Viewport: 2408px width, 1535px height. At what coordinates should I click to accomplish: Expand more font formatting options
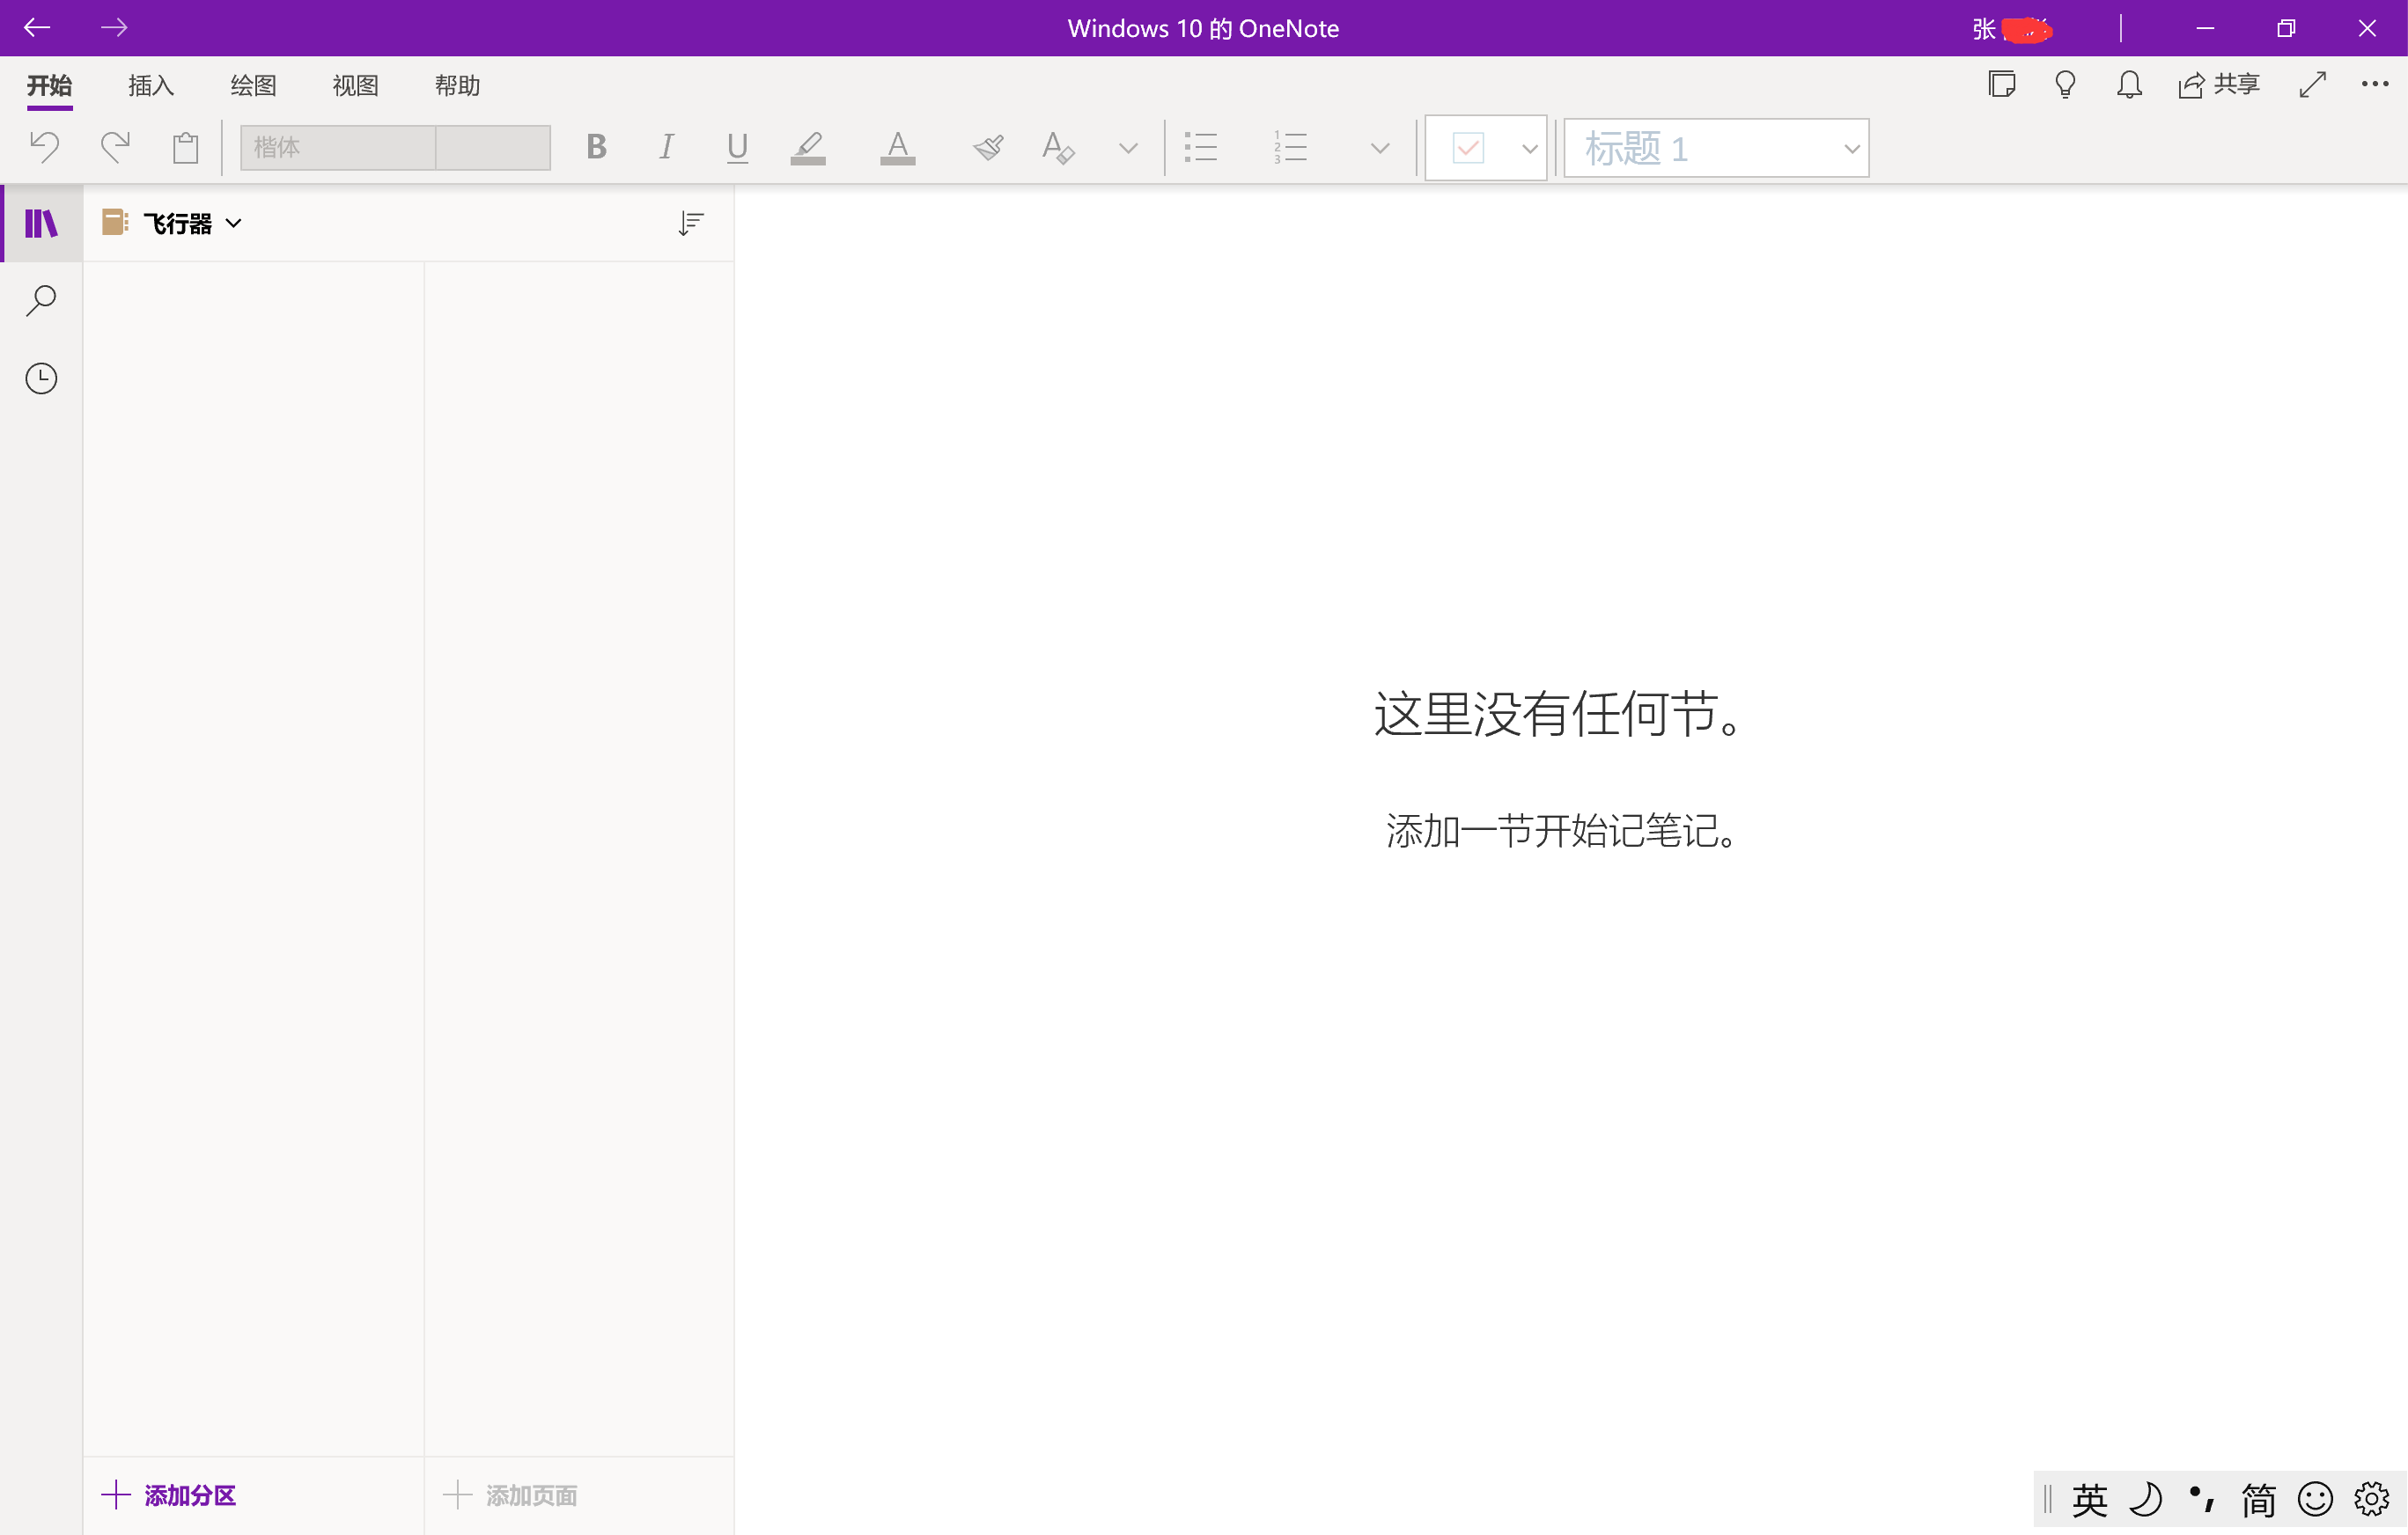1128,148
